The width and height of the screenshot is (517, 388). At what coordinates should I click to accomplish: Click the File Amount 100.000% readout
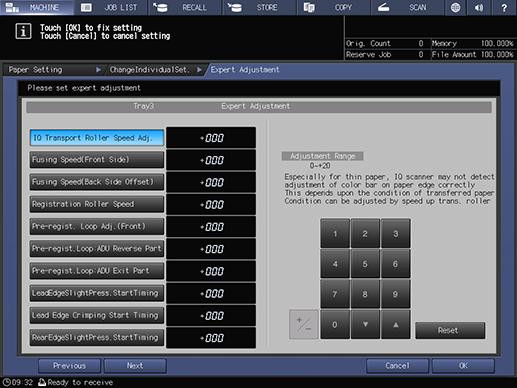[472, 55]
